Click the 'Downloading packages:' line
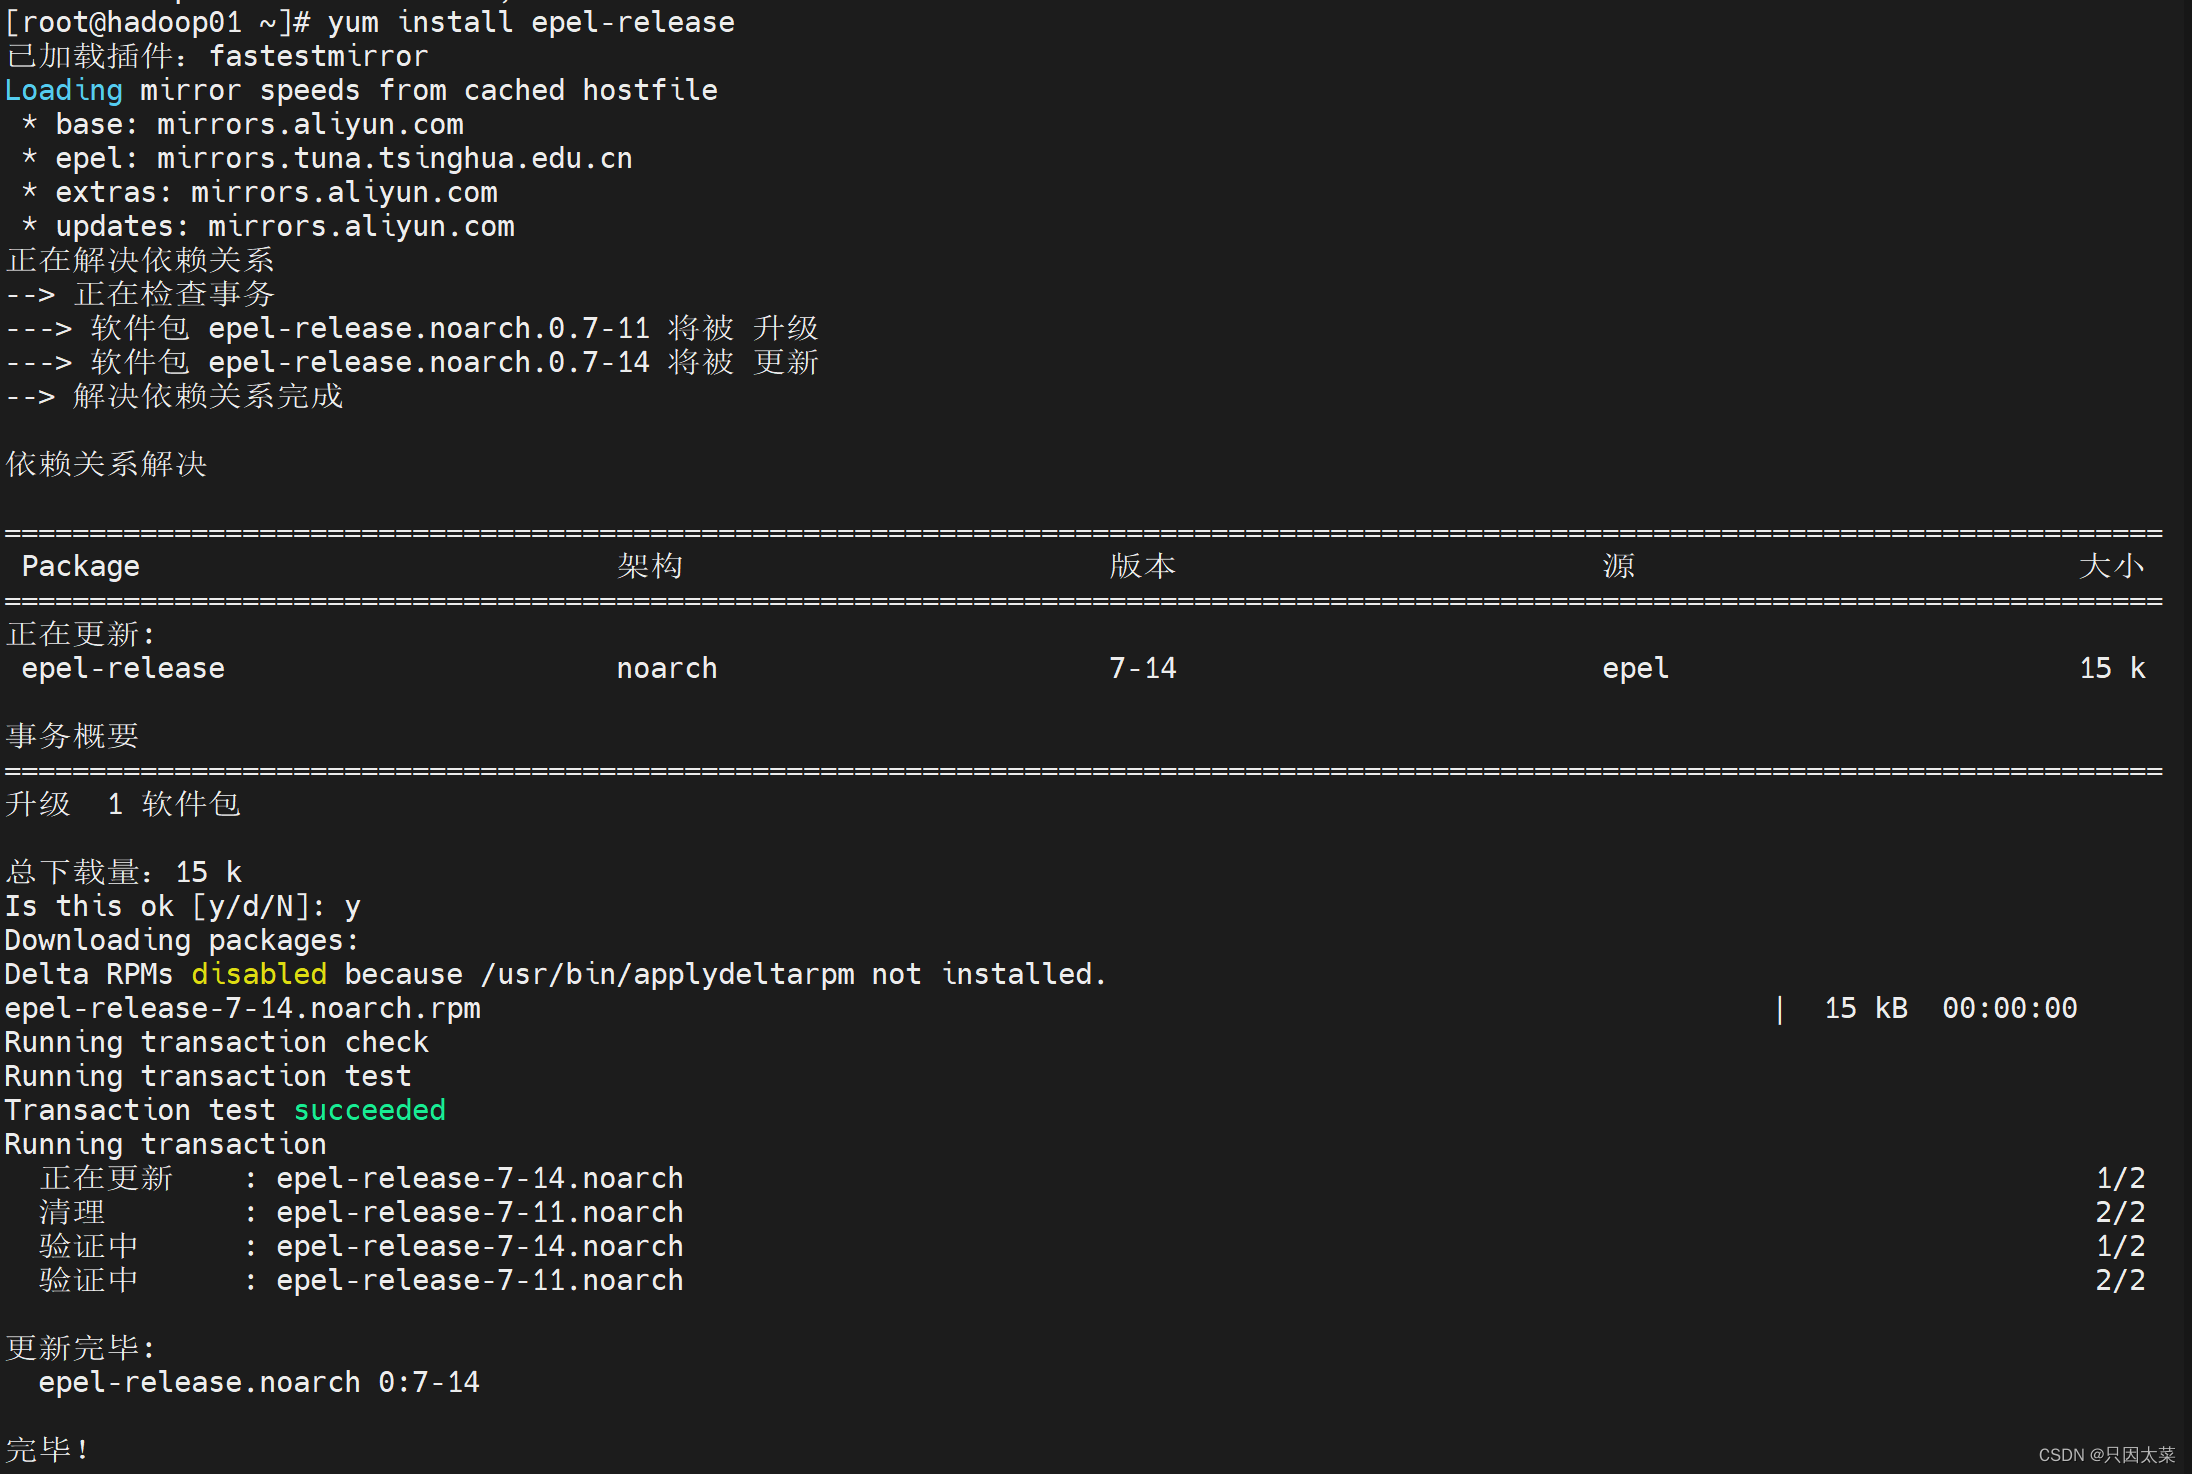This screenshot has width=2192, height=1474. [x=182, y=940]
